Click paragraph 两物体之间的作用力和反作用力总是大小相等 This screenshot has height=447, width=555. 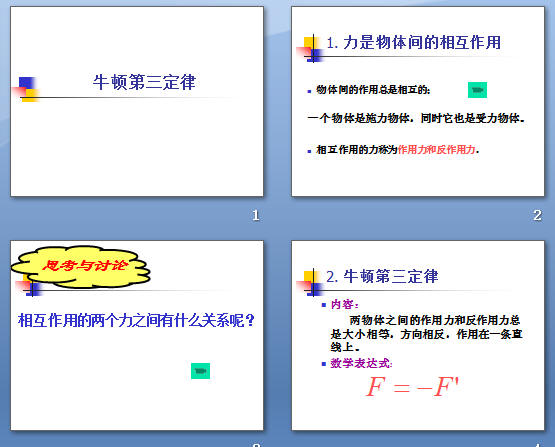[427, 334]
